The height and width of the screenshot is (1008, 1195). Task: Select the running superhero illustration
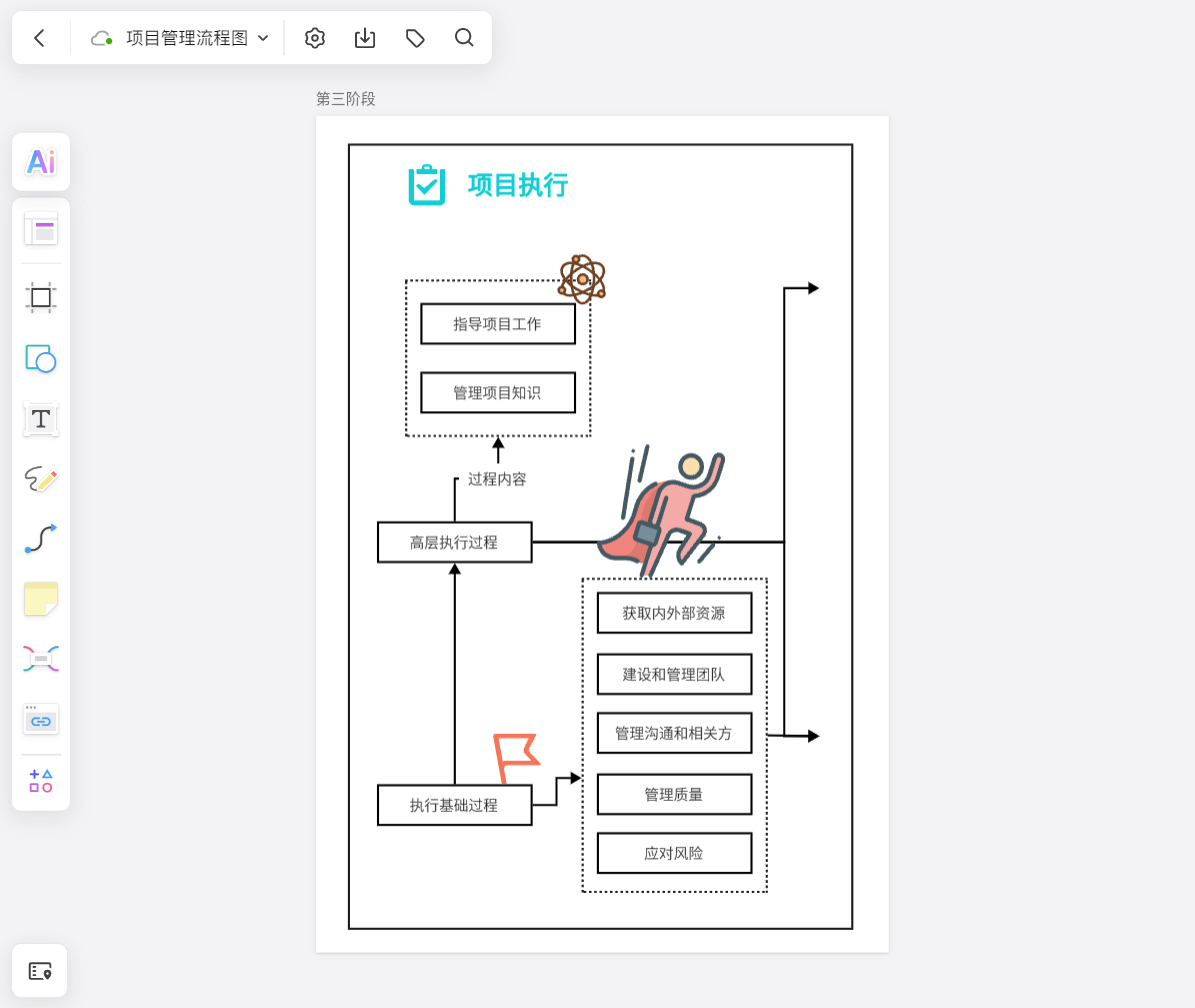click(662, 512)
